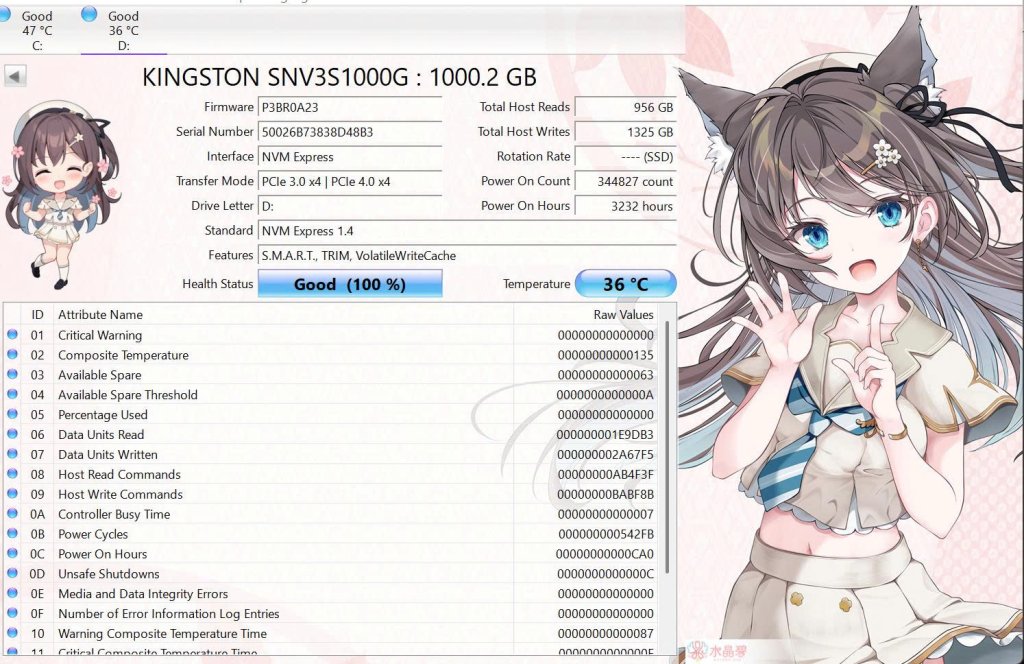Click the Standard field NVM Express 1.4
The height and width of the screenshot is (664, 1024).
[467, 230]
